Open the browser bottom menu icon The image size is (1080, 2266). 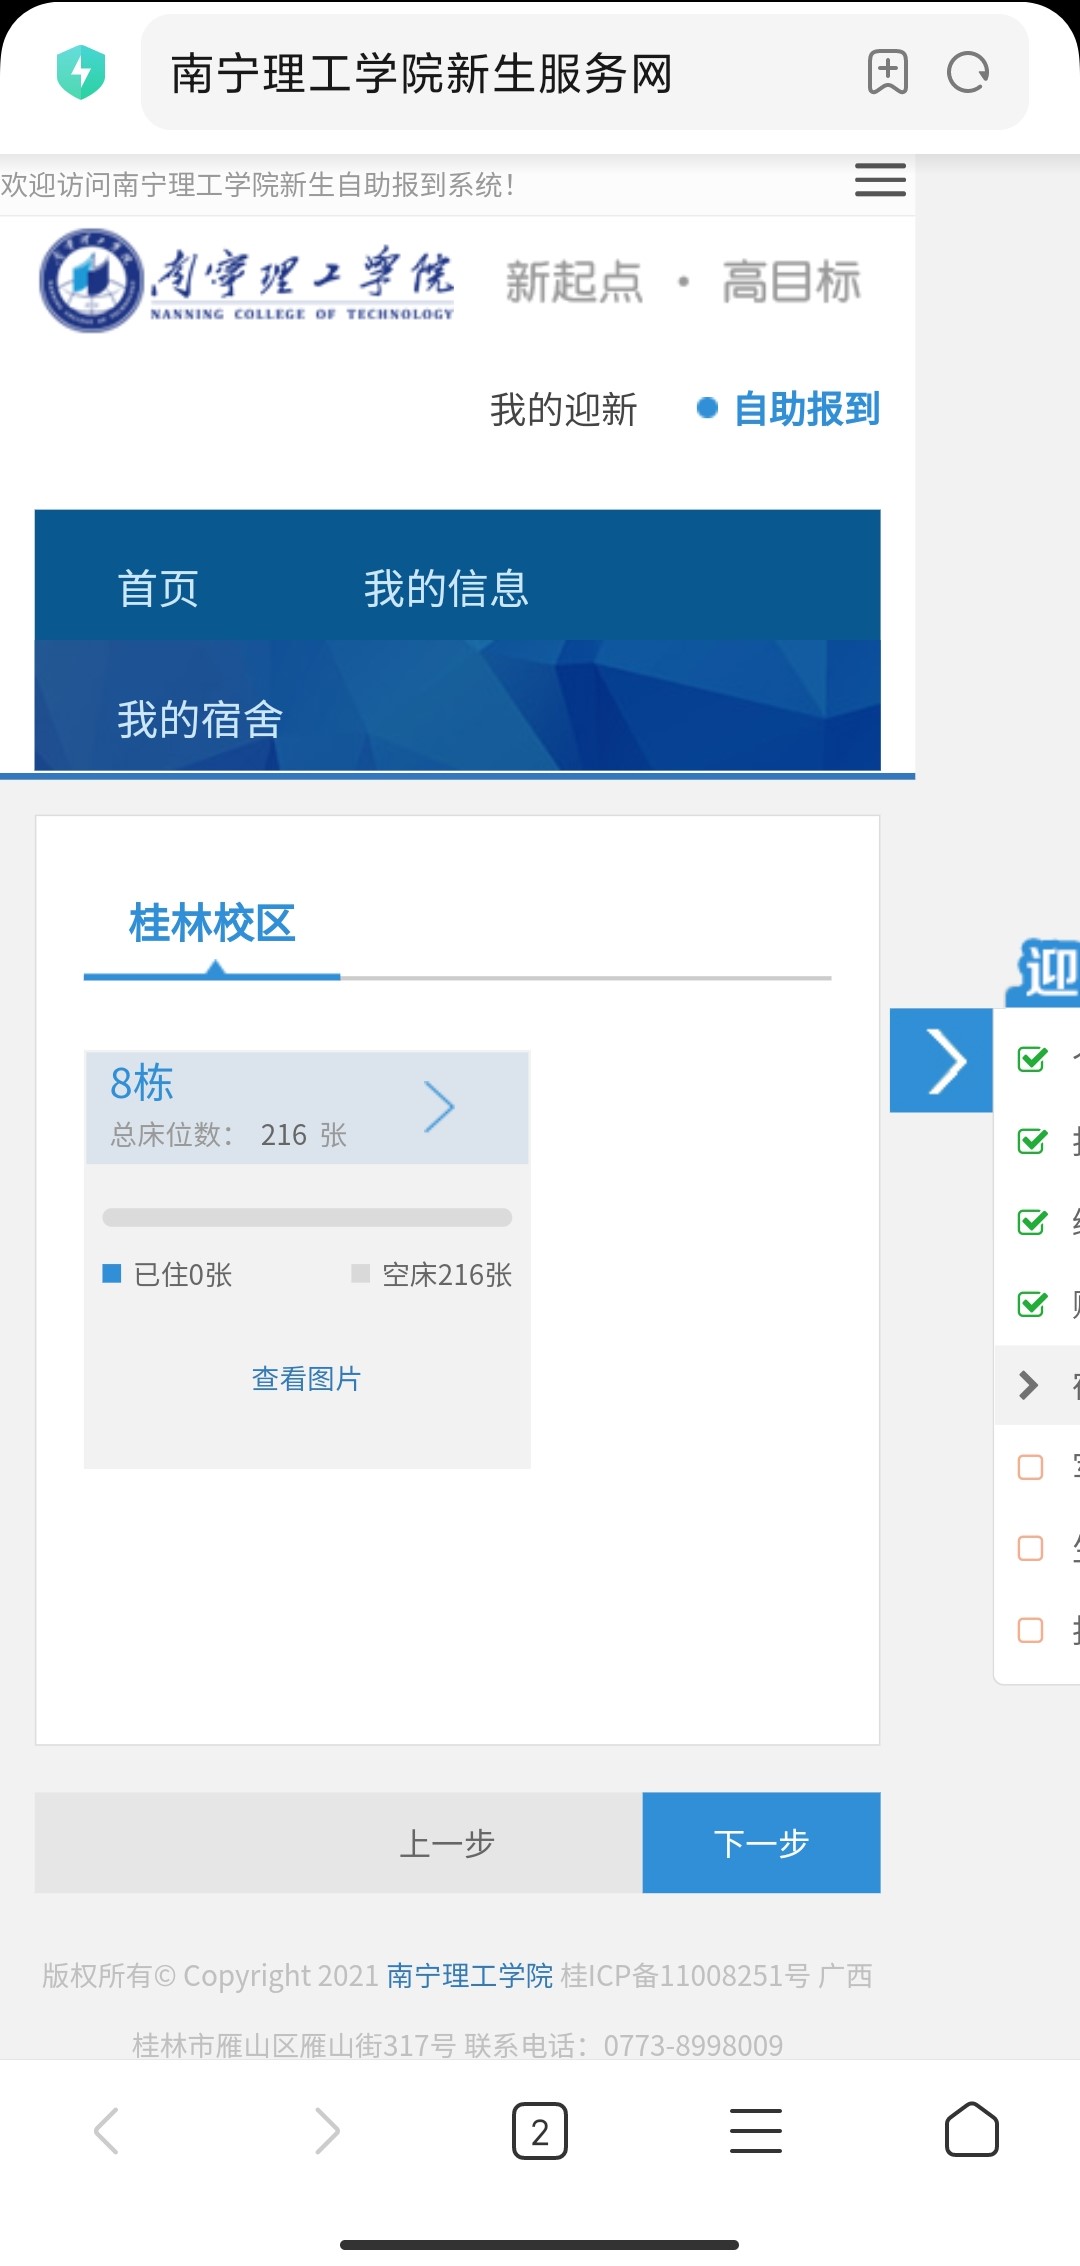click(x=756, y=2130)
